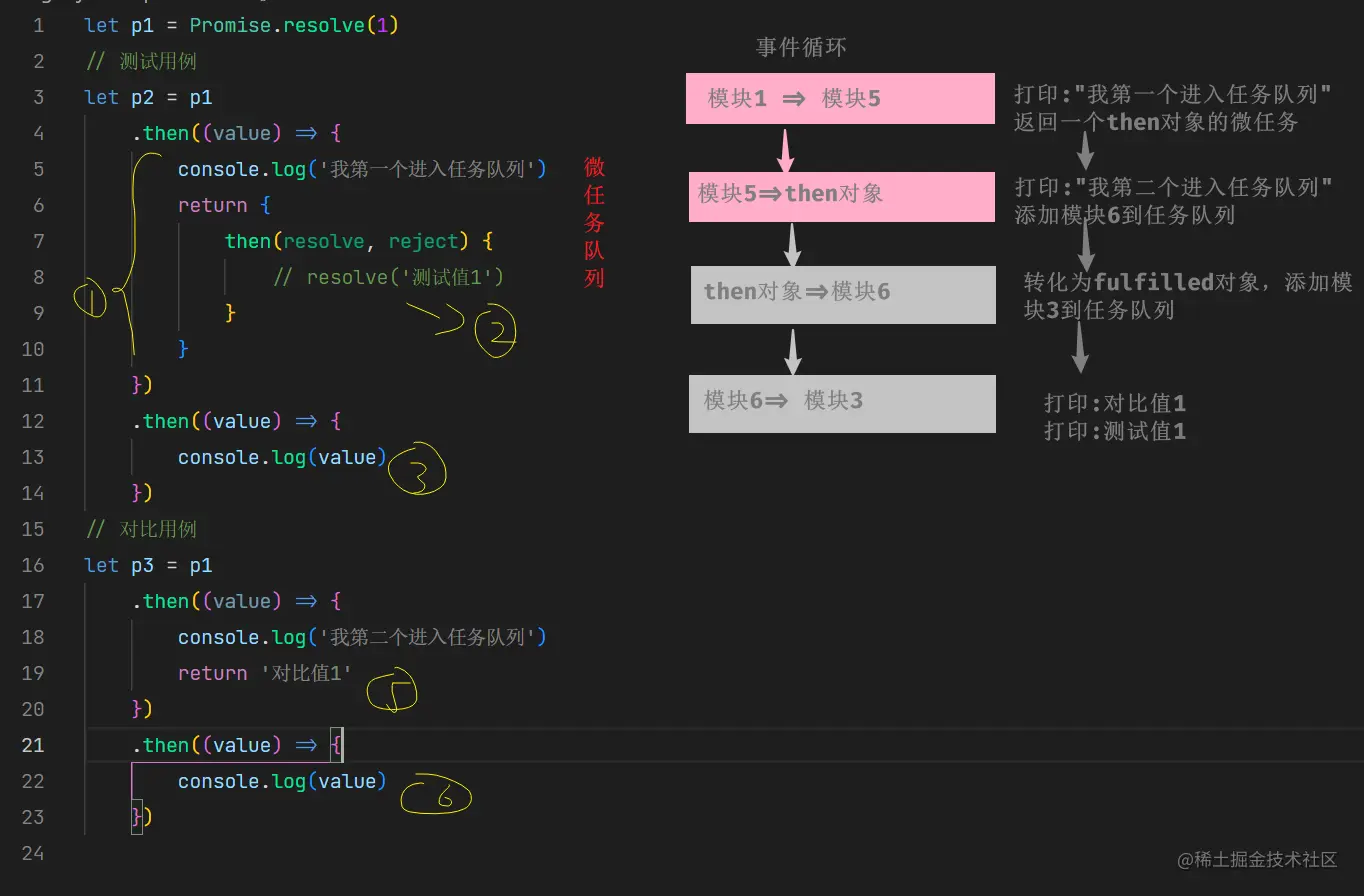Click 'console.log(value)' on line 22
1364x896 pixels.
pos(282,781)
